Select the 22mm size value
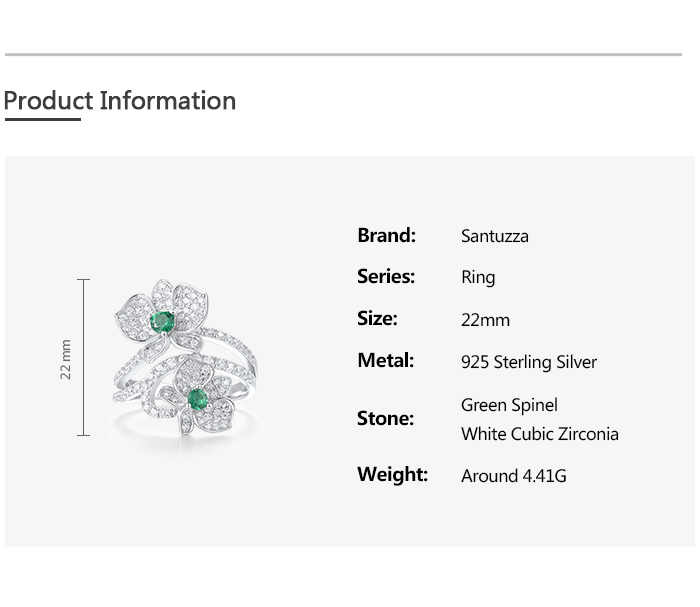 485,320
